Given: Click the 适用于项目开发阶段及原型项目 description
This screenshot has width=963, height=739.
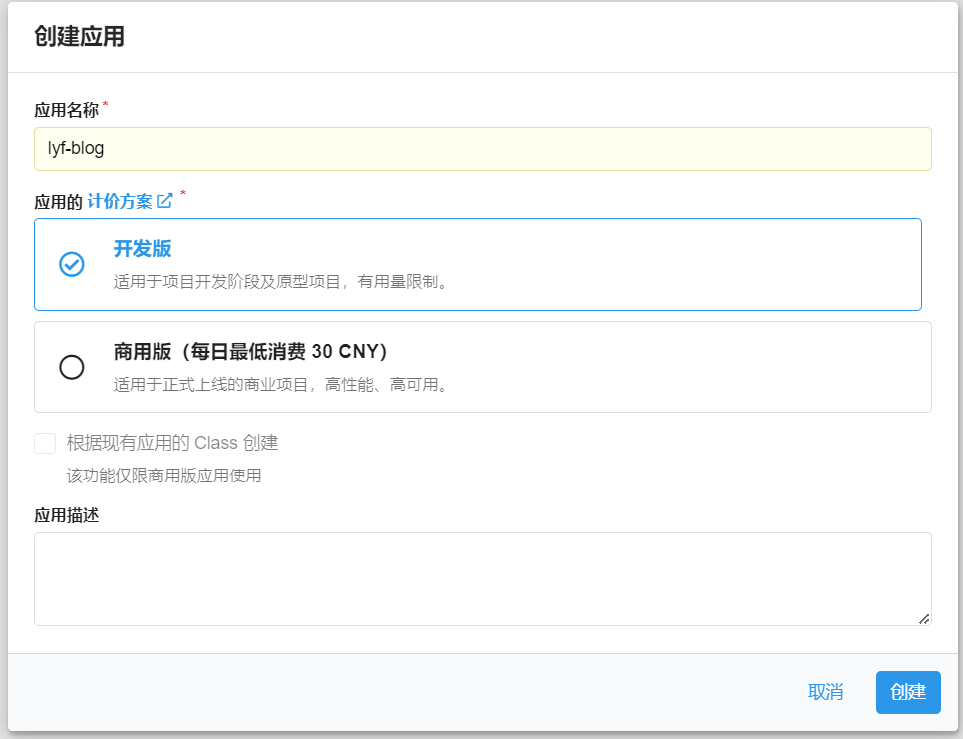Looking at the screenshot, I should (x=283, y=282).
